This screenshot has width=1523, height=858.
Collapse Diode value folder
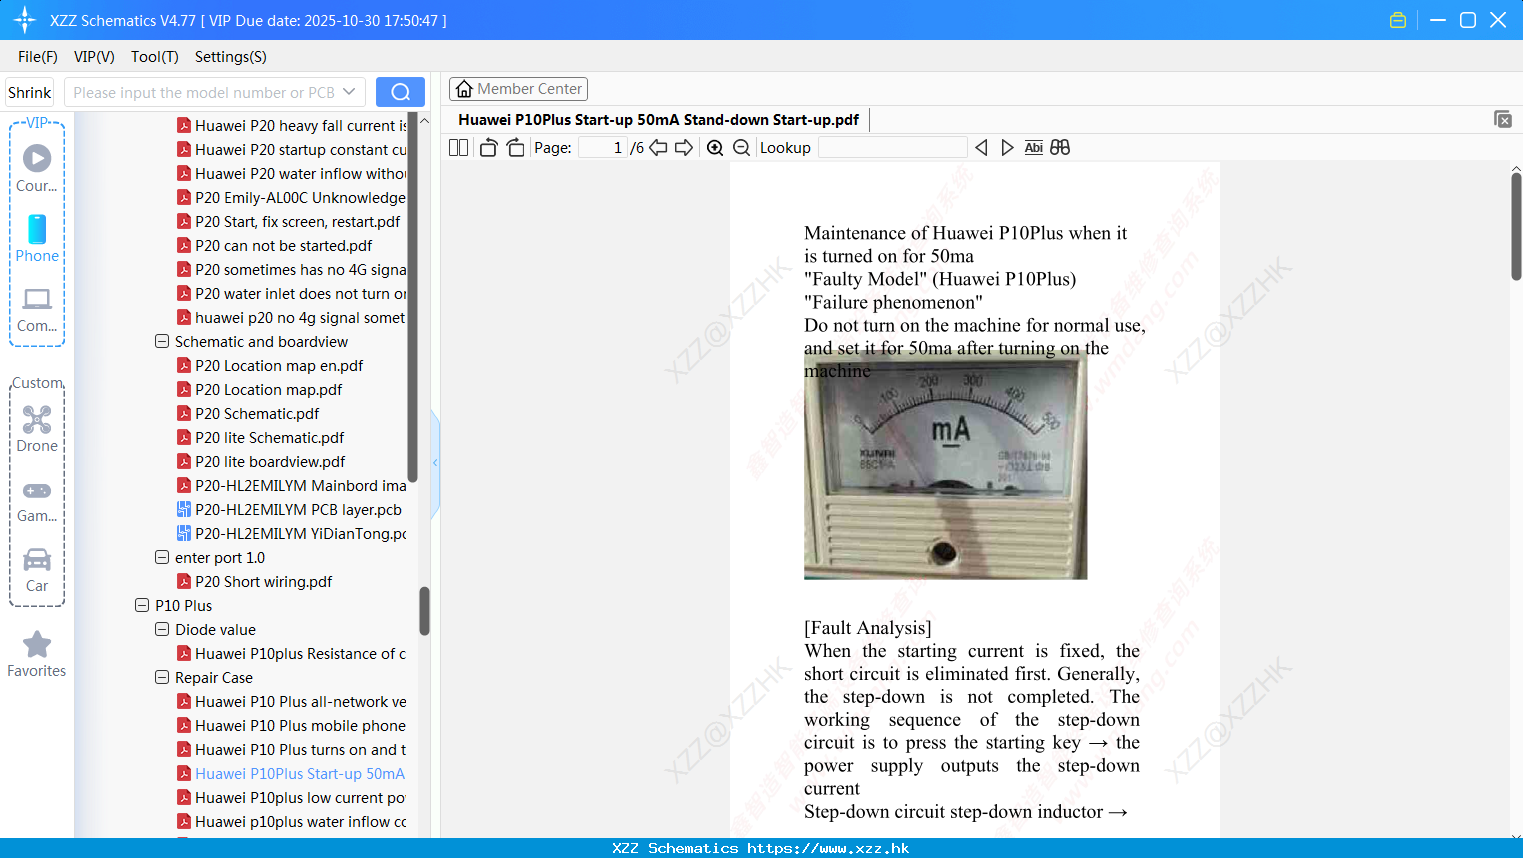(x=162, y=629)
